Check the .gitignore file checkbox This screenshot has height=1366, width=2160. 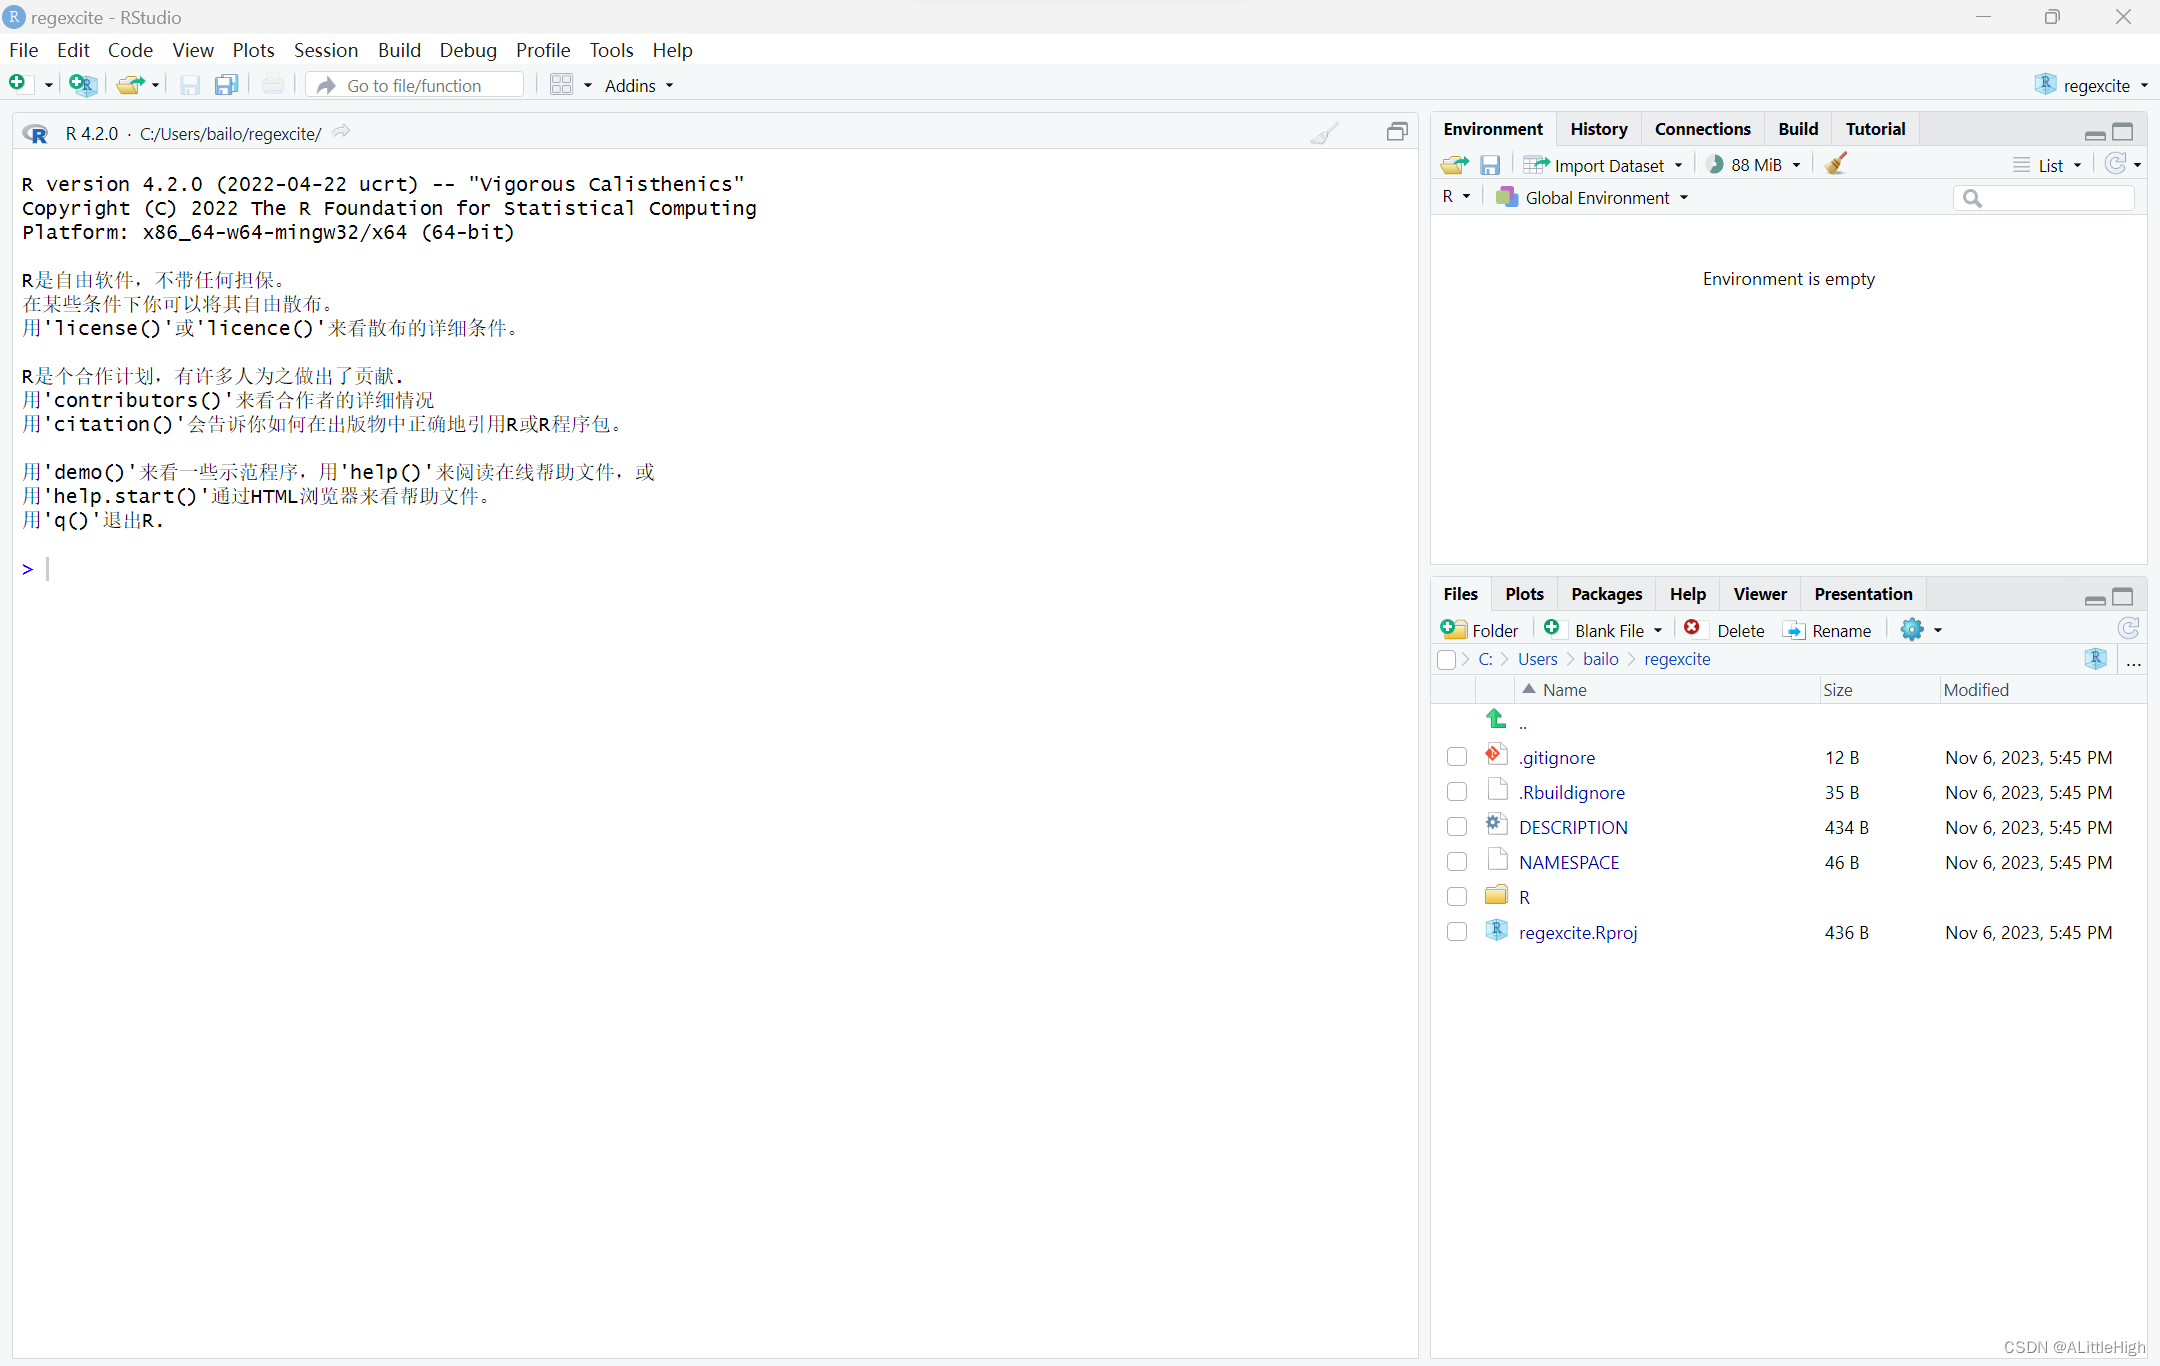pyautogui.click(x=1457, y=757)
